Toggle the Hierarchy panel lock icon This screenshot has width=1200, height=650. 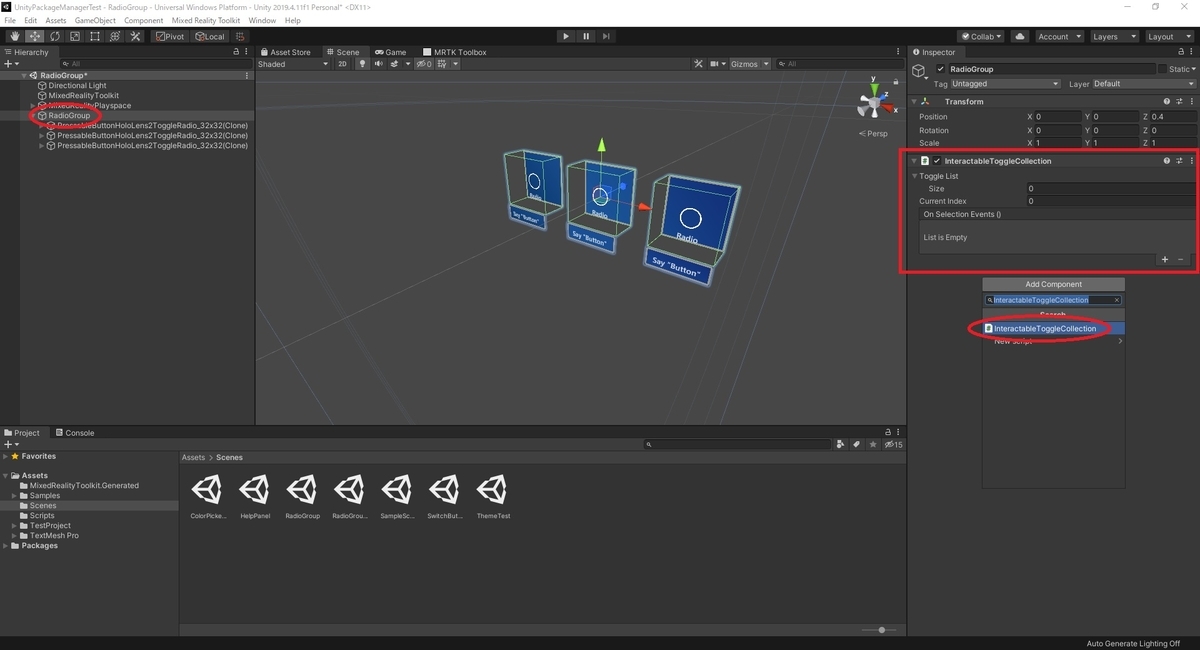[236, 52]
